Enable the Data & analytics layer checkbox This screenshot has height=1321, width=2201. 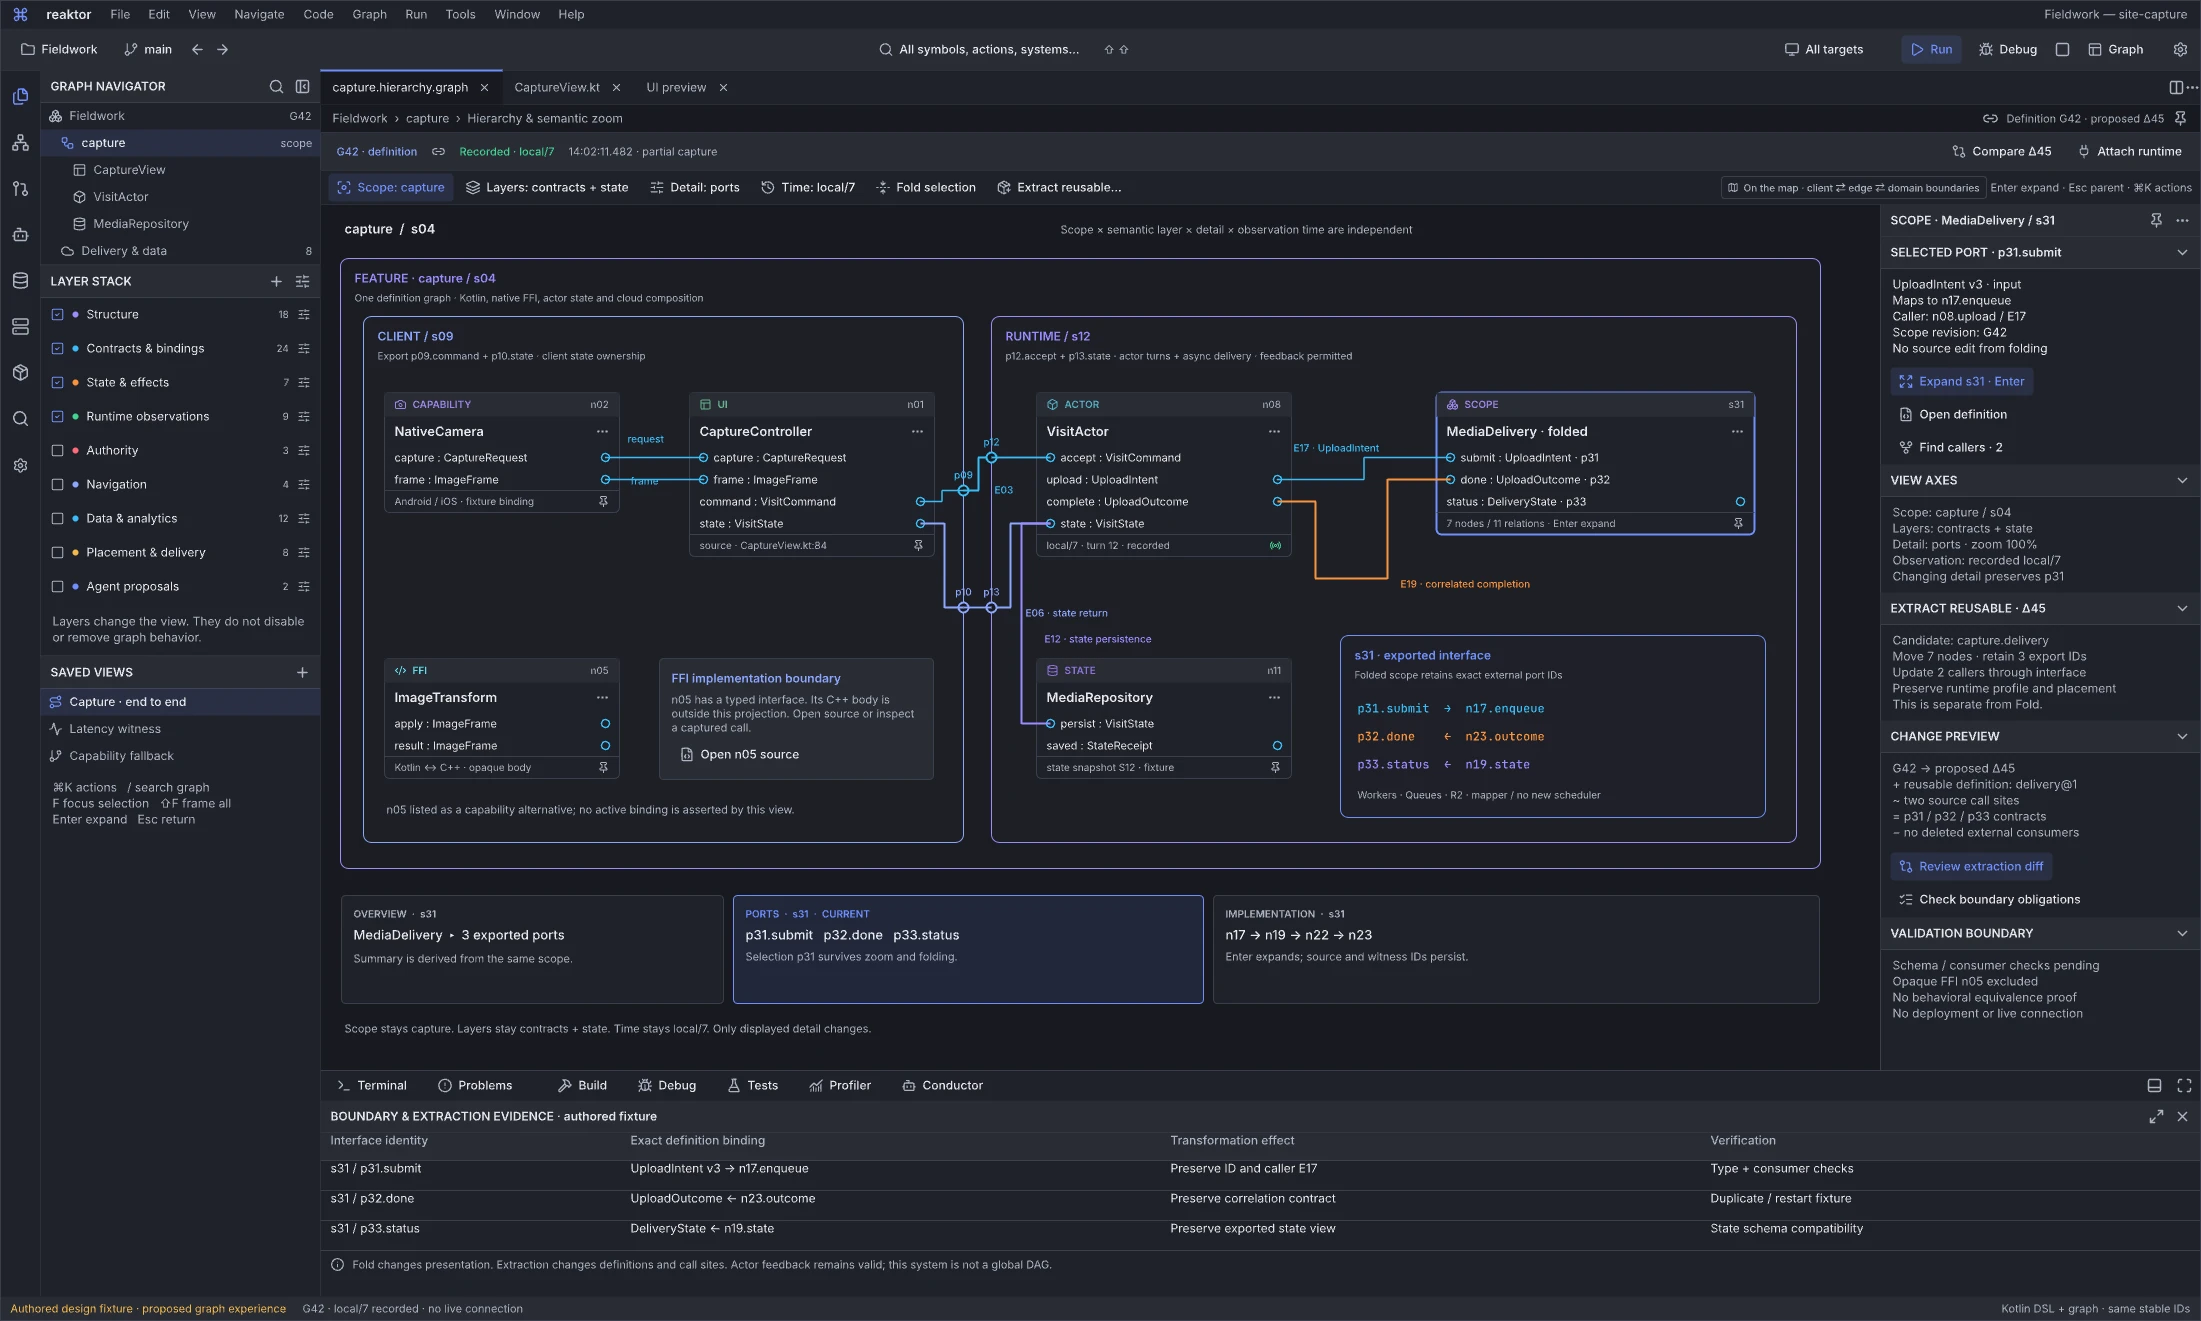pyautogui.click(x=57, y=519)
